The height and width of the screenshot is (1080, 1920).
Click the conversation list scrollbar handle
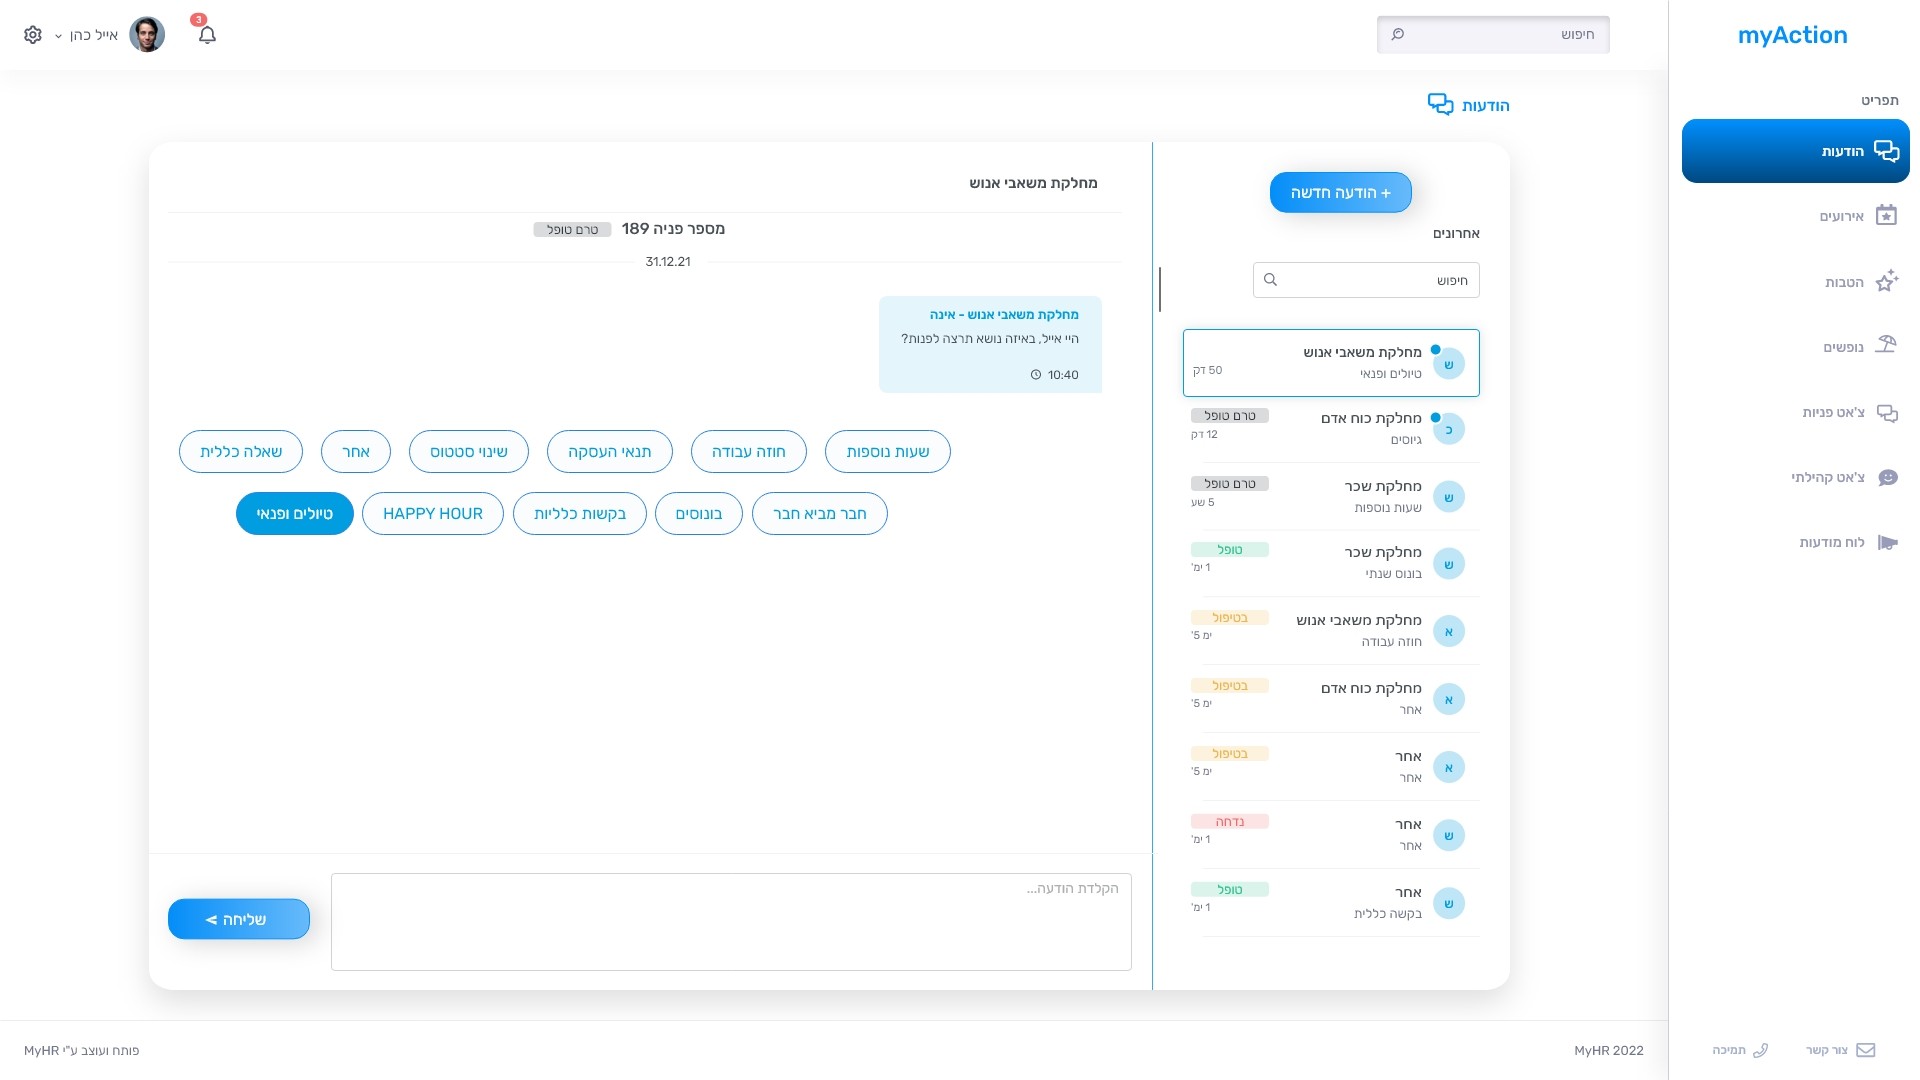click(x=1160, y=289)
